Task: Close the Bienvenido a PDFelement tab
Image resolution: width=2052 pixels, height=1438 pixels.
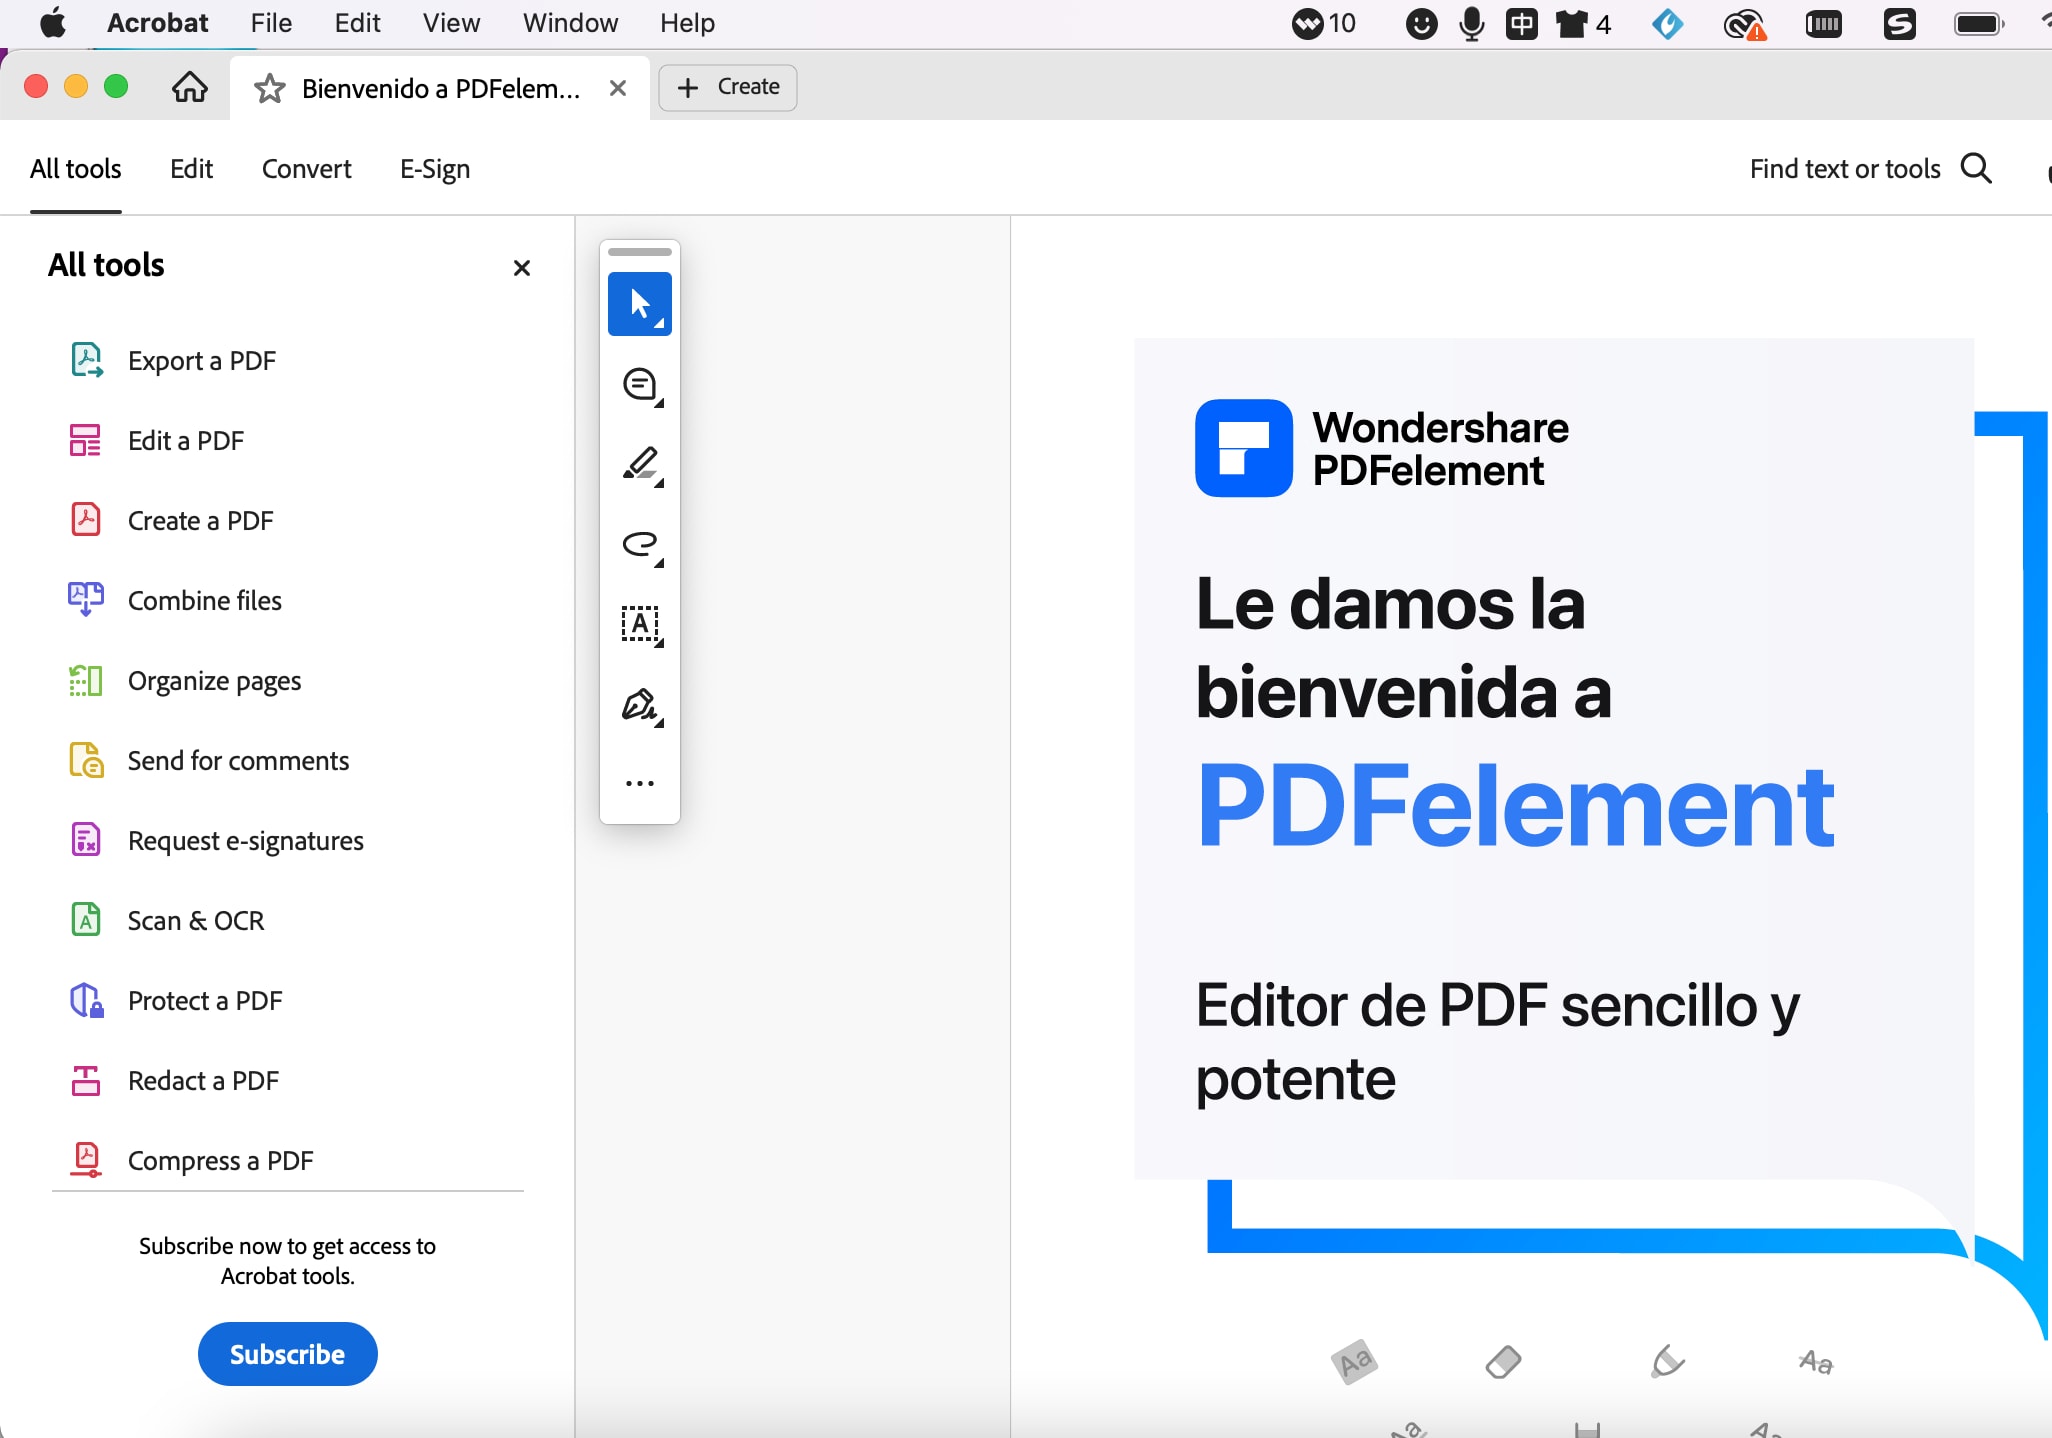Action: pos(618,88)
